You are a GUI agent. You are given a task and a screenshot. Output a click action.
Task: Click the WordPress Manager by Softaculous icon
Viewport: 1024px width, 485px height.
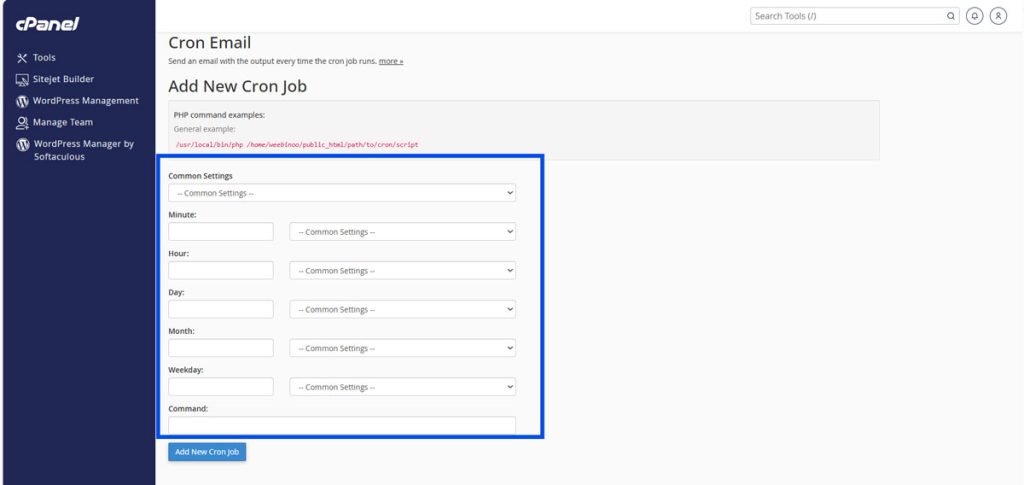pos(22,144)
